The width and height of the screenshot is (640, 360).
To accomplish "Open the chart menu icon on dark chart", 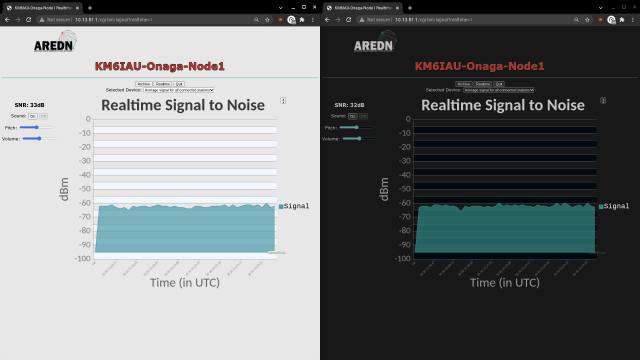I will tap(603, 100).
